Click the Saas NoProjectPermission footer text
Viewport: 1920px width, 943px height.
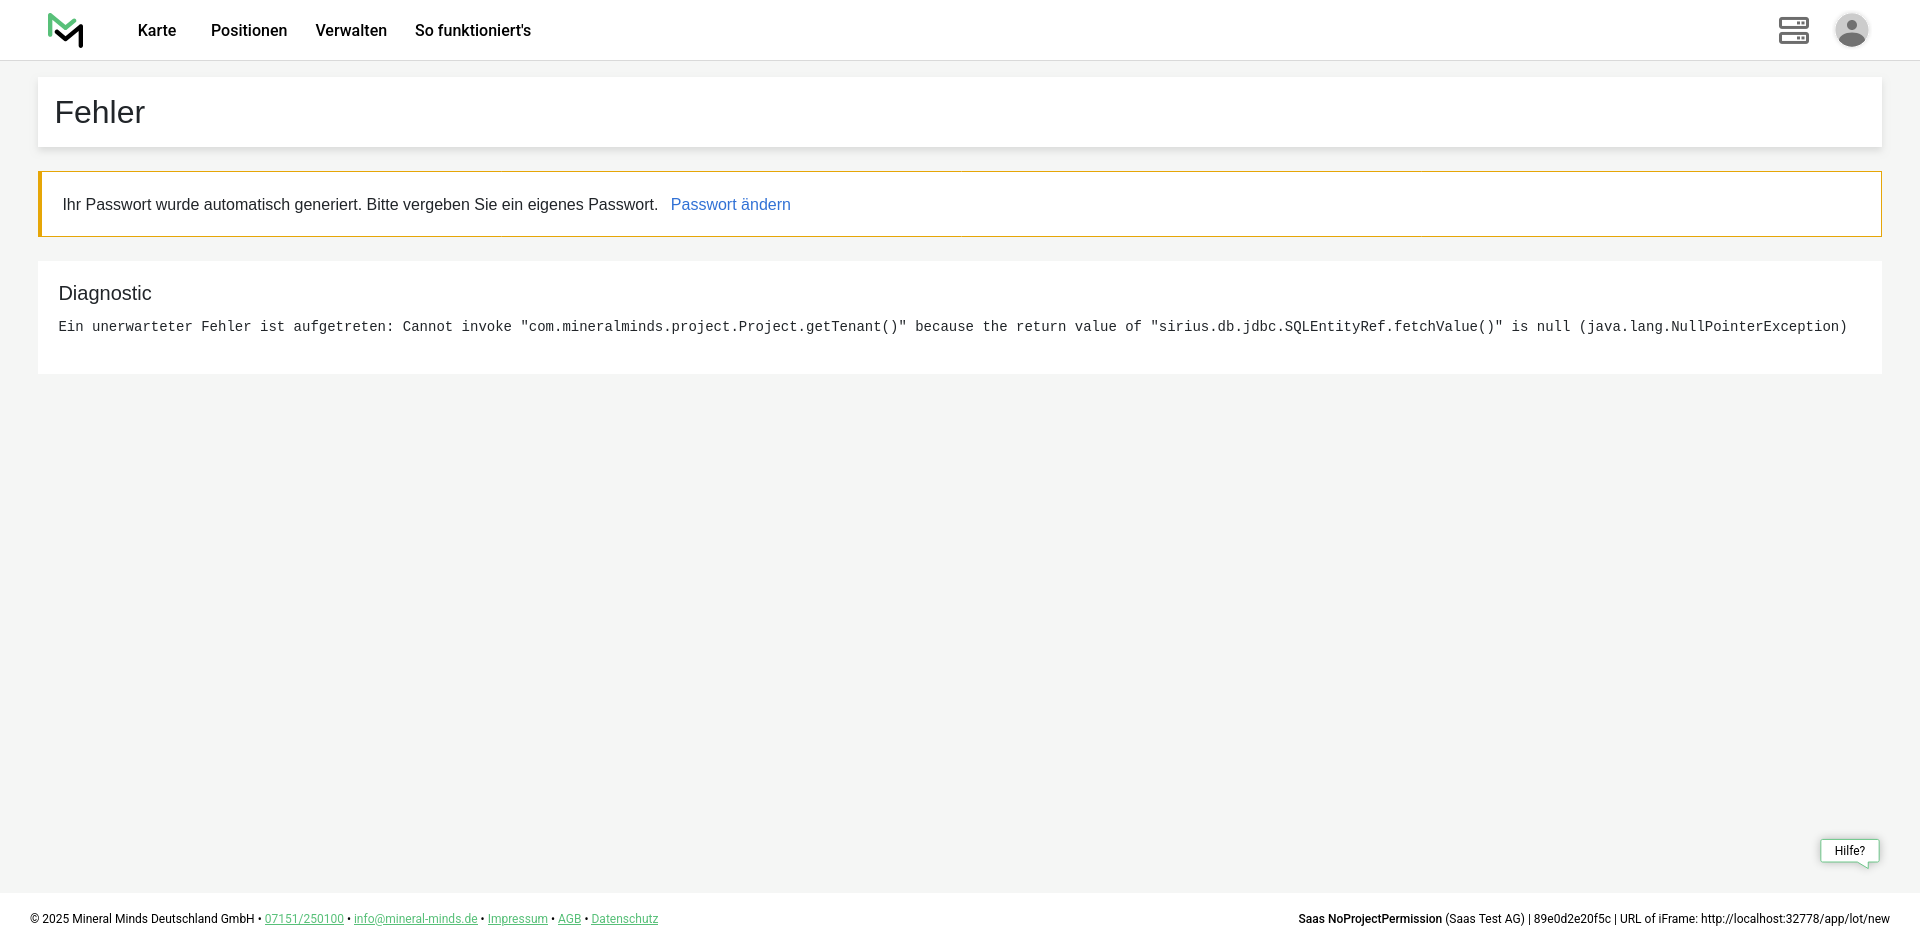pyautogui.click(x=1369, y=919)
